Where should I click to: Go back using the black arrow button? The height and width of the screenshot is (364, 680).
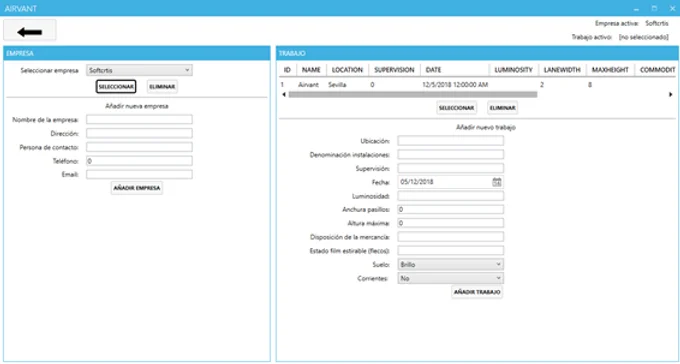[x=29, y=30]
